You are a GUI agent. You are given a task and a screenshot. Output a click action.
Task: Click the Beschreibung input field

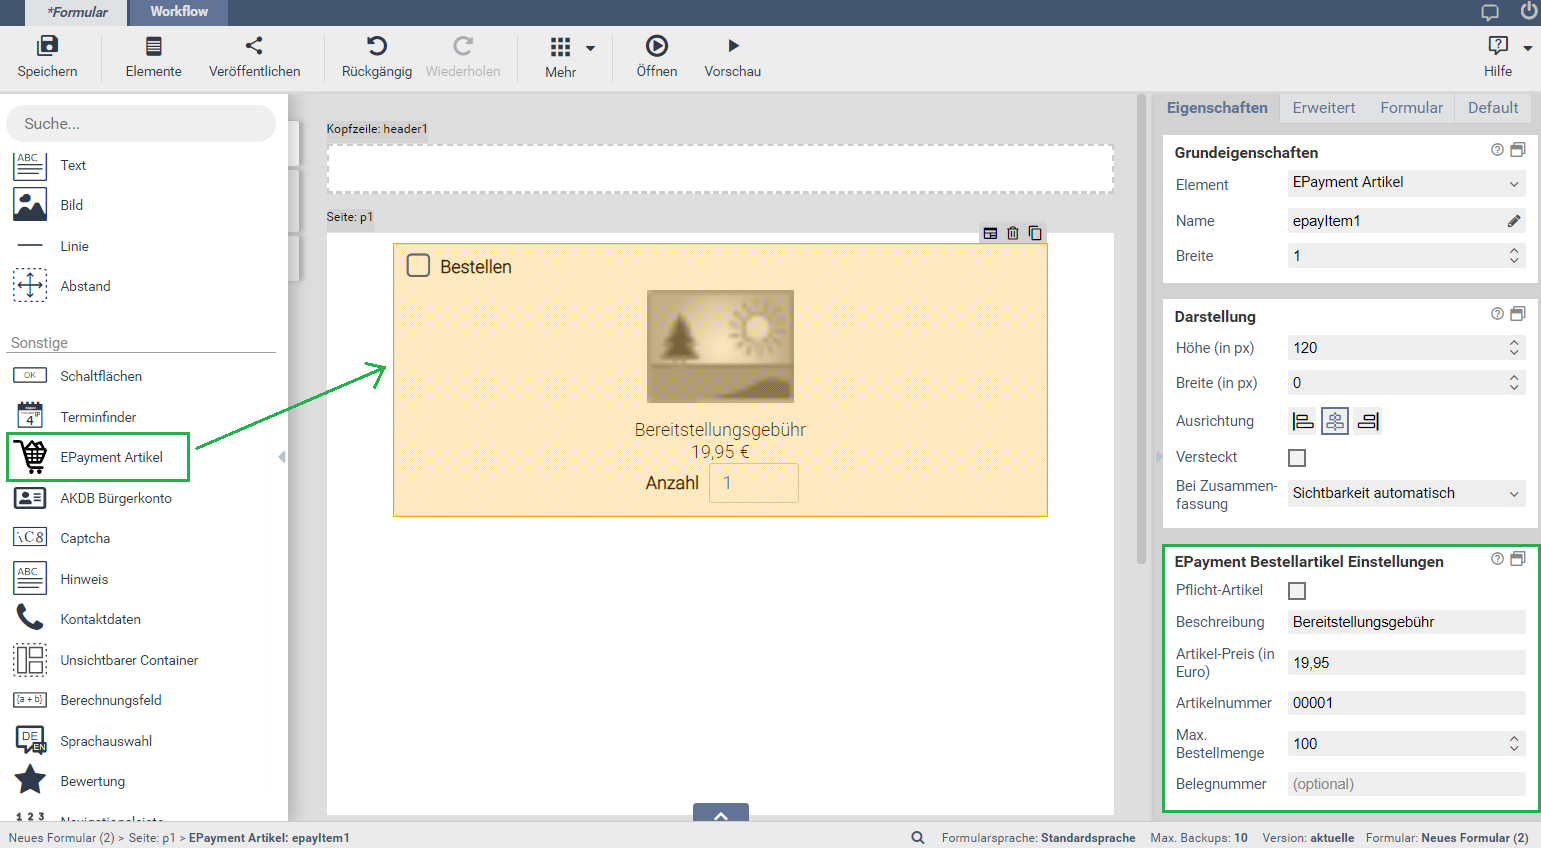point(1405,622)
